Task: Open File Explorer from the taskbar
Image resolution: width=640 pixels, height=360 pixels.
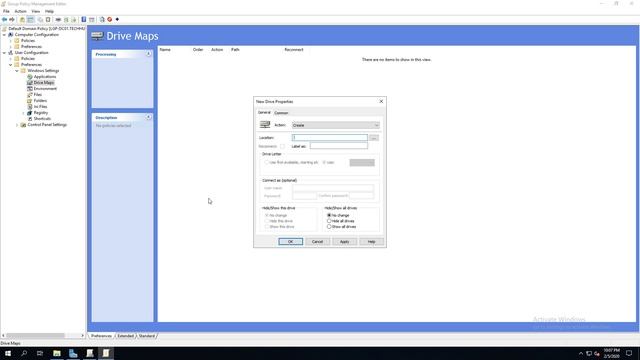Action: click(57, 353)
